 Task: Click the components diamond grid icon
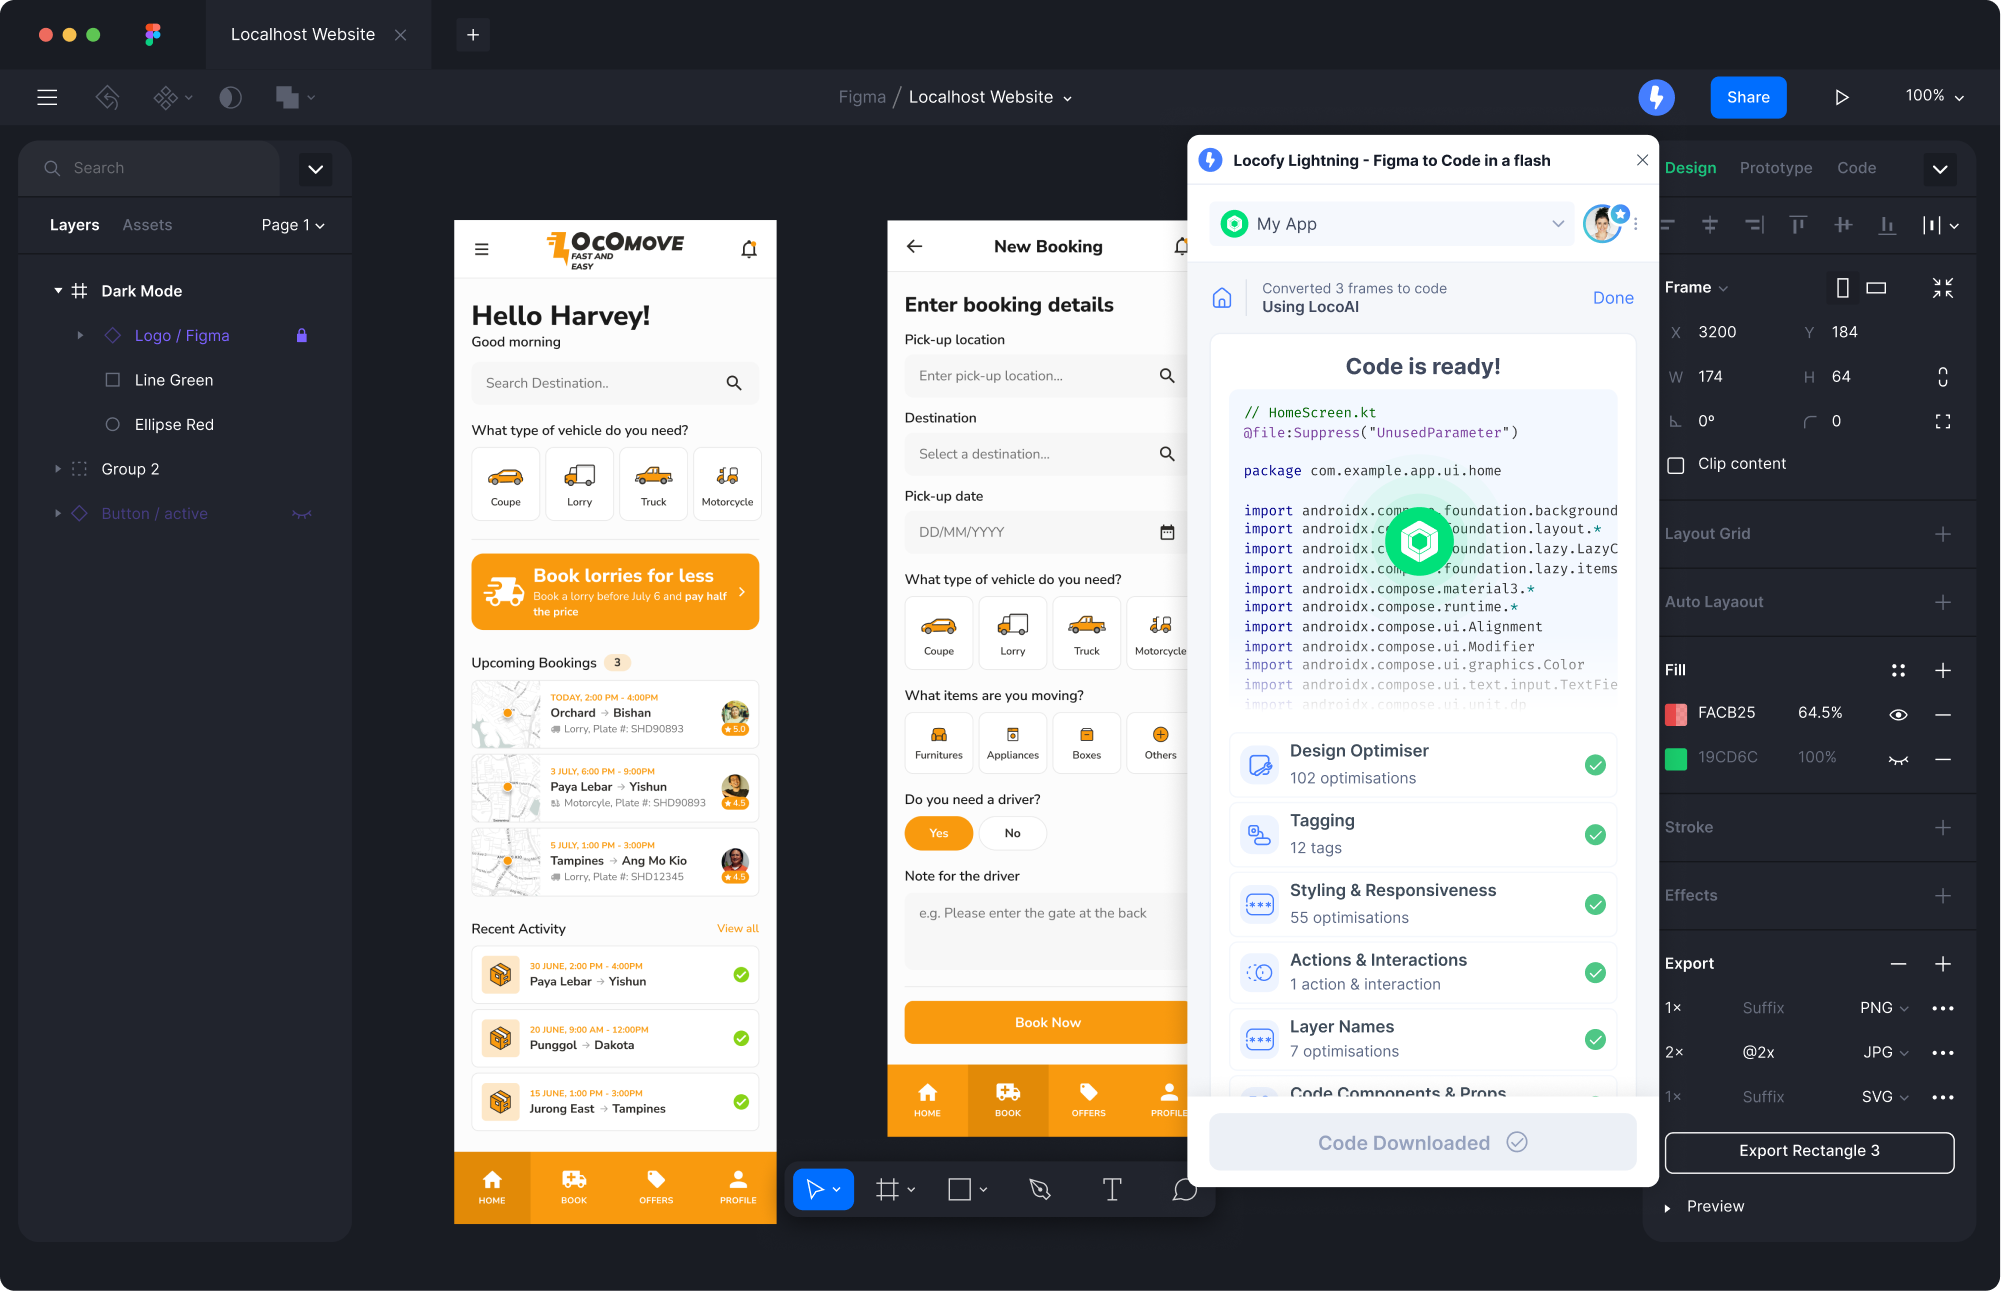[x=165, y=97]
